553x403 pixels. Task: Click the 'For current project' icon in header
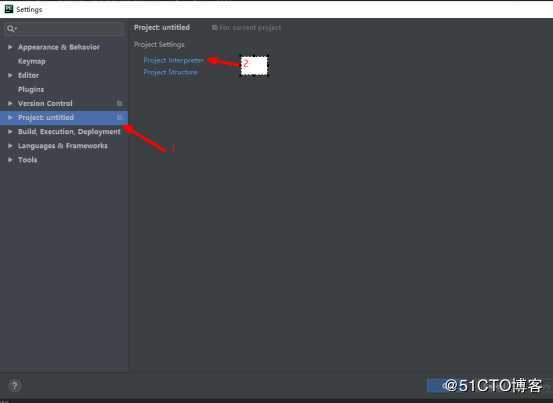point(214,28)
